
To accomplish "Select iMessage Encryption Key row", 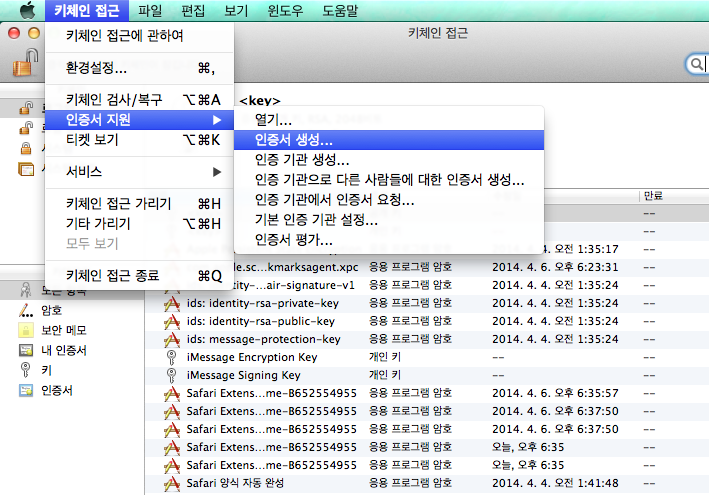I will coord(427,357).
